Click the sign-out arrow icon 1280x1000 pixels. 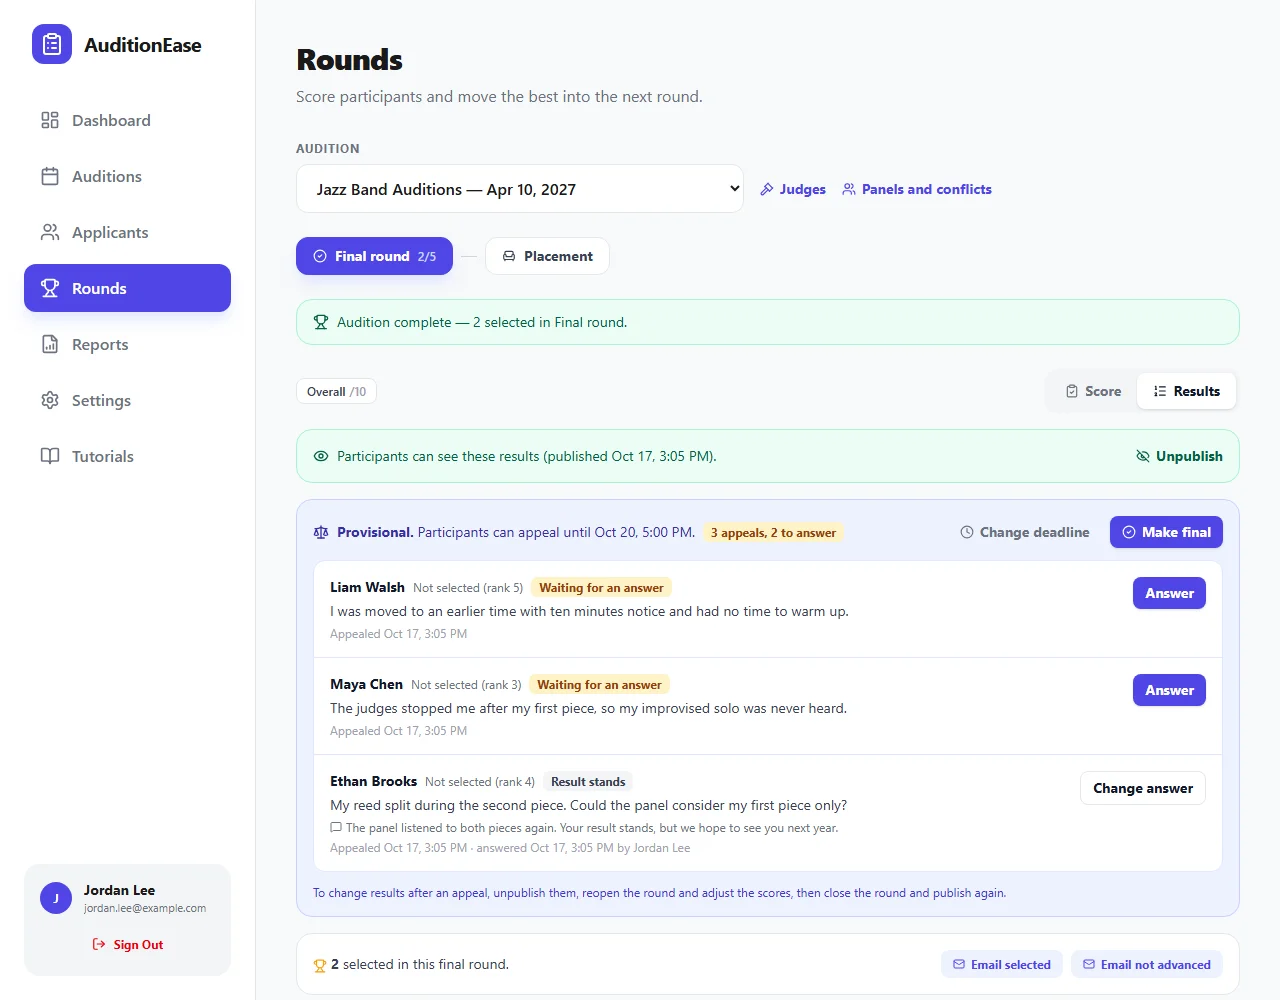tap(99, 944)
